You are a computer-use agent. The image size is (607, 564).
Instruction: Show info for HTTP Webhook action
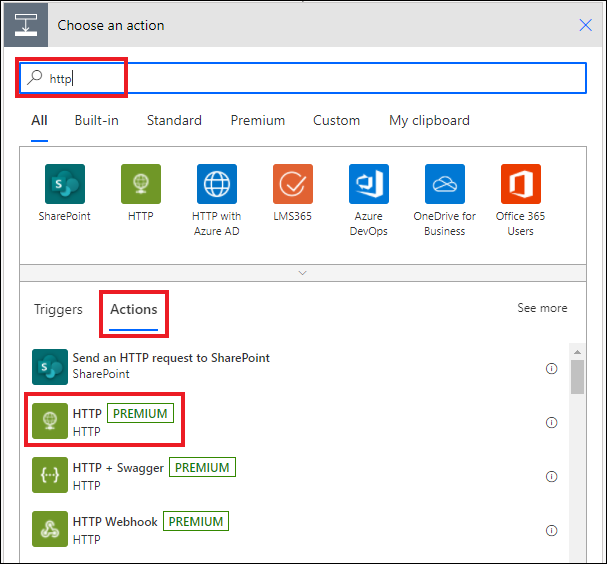click(x=551, y=530)
